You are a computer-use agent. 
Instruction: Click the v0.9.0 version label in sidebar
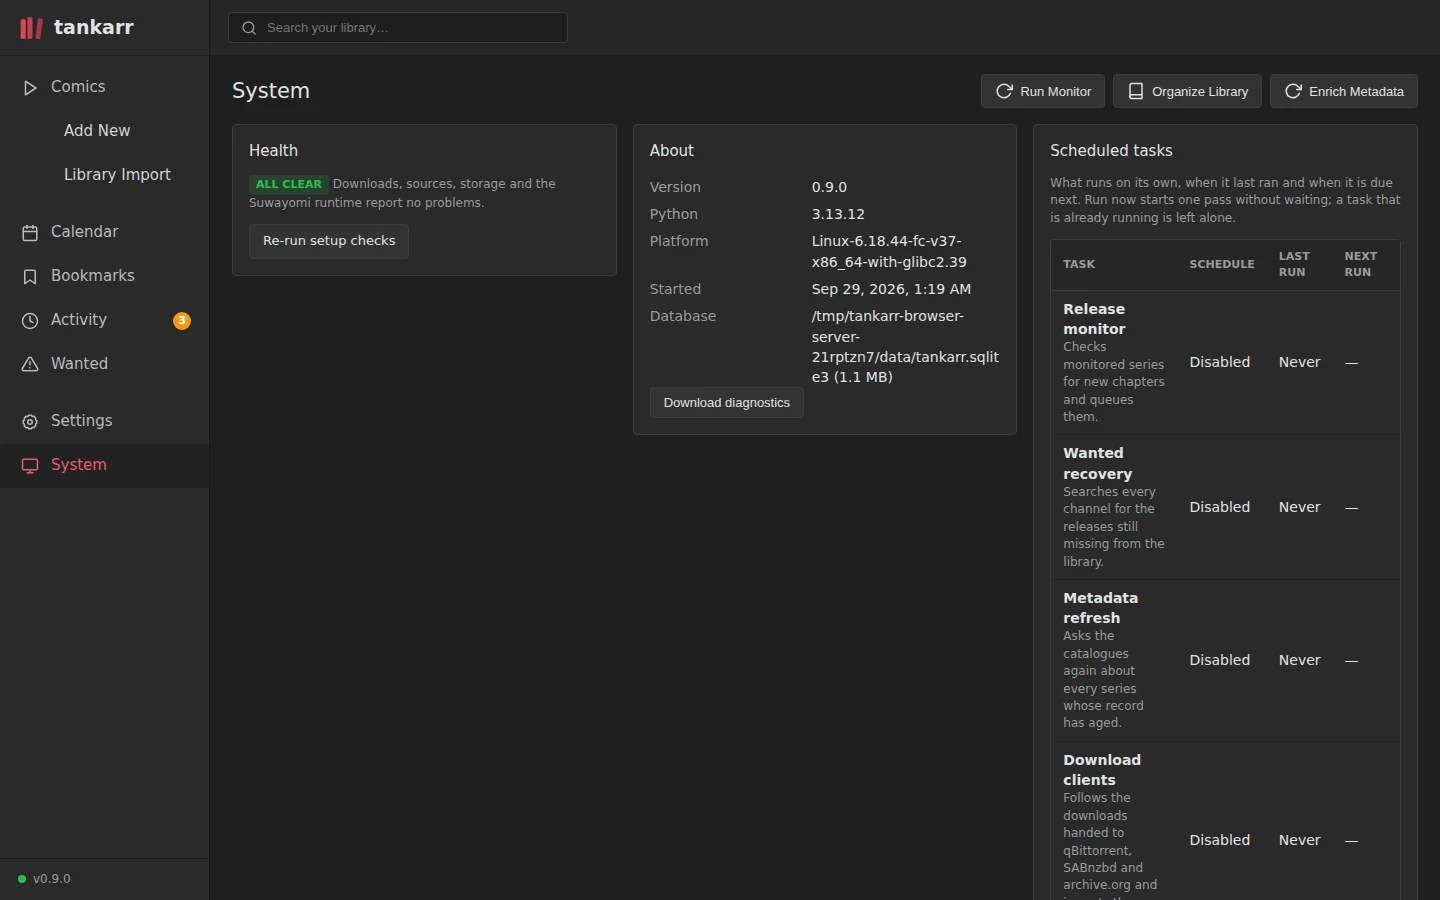(x=52, y=879)
